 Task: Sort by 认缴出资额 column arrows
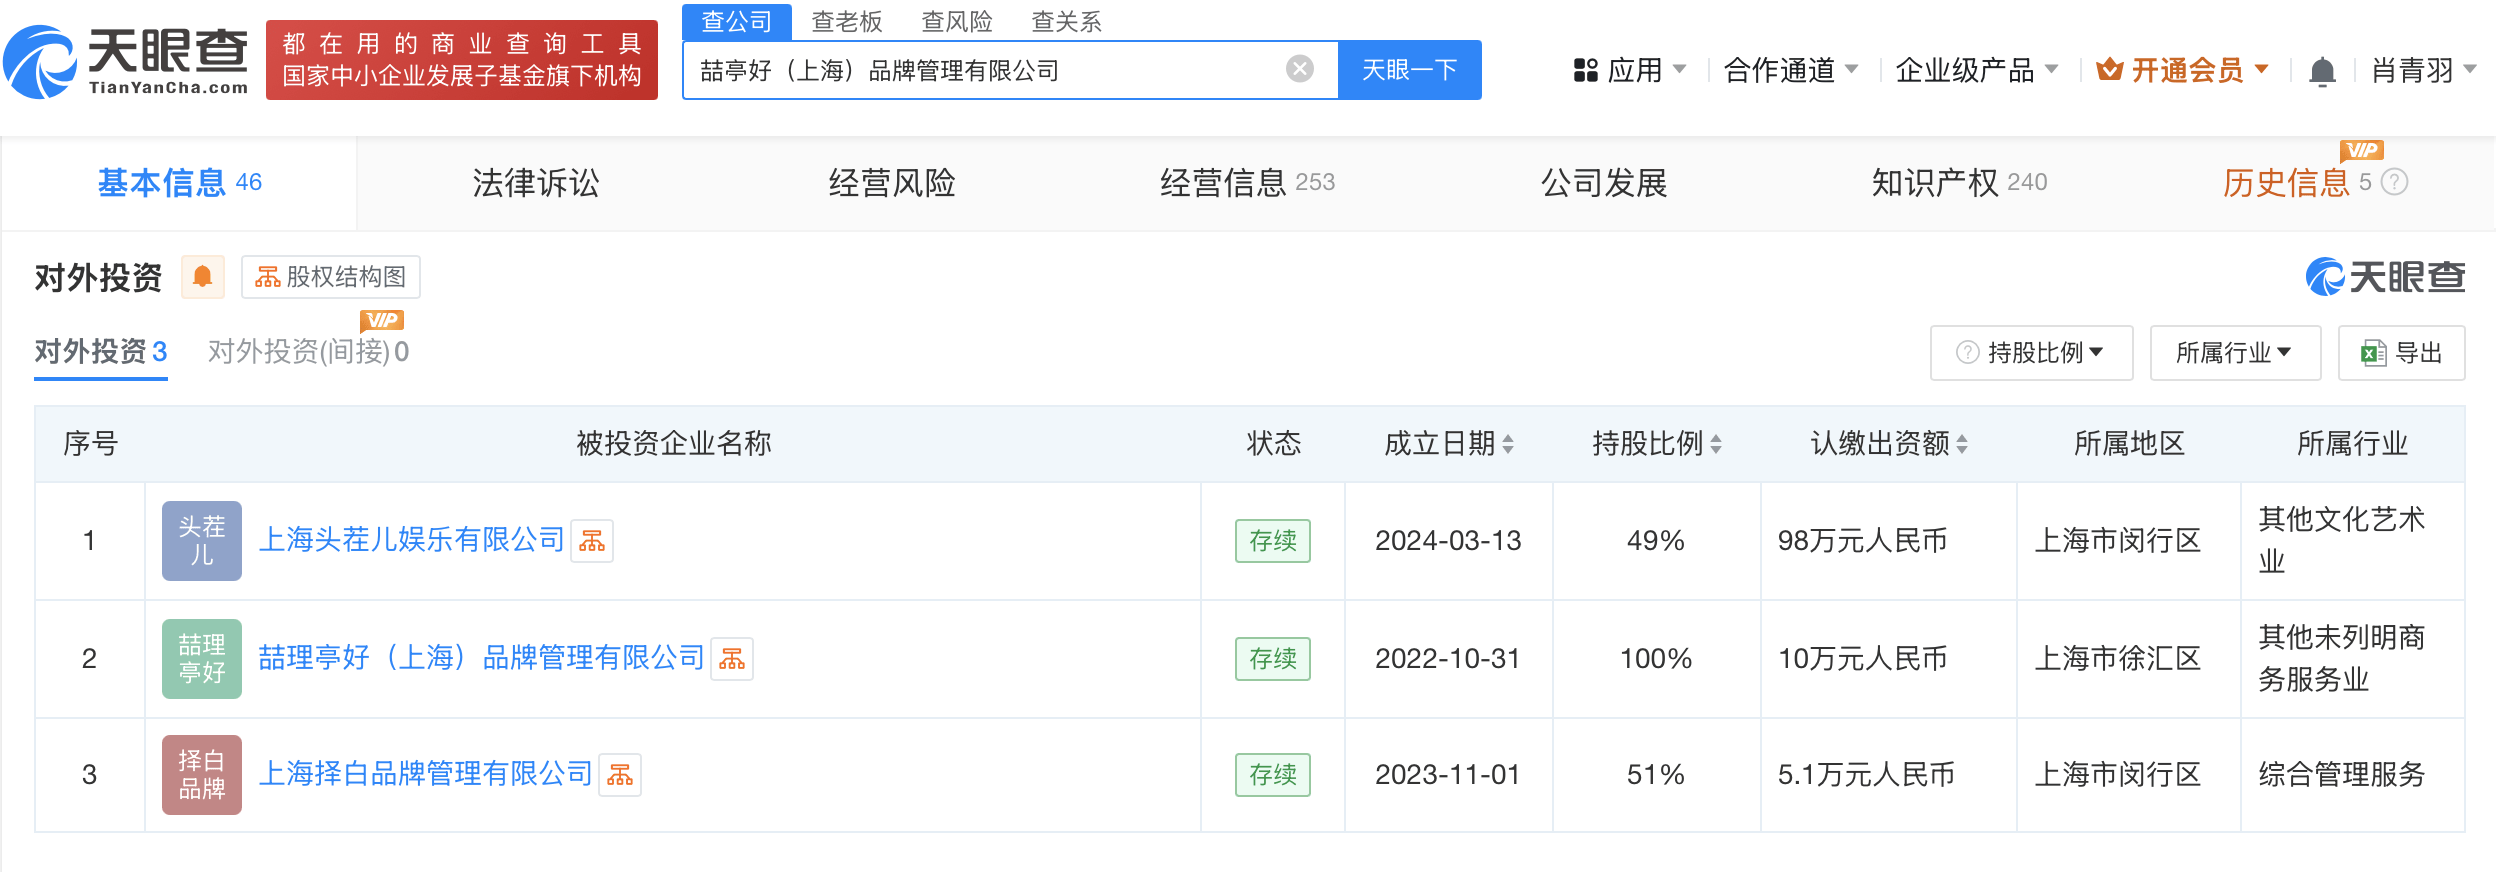[1962, 444]
